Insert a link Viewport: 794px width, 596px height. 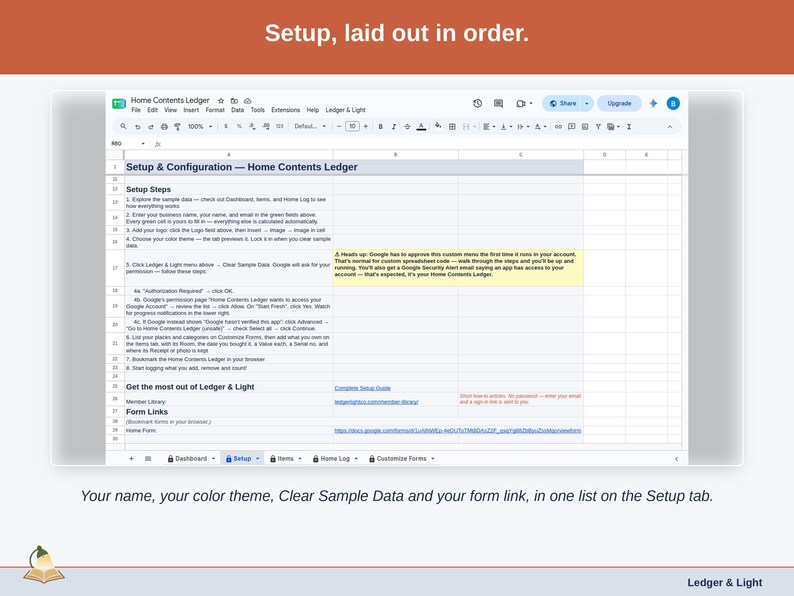coord(558,127)
